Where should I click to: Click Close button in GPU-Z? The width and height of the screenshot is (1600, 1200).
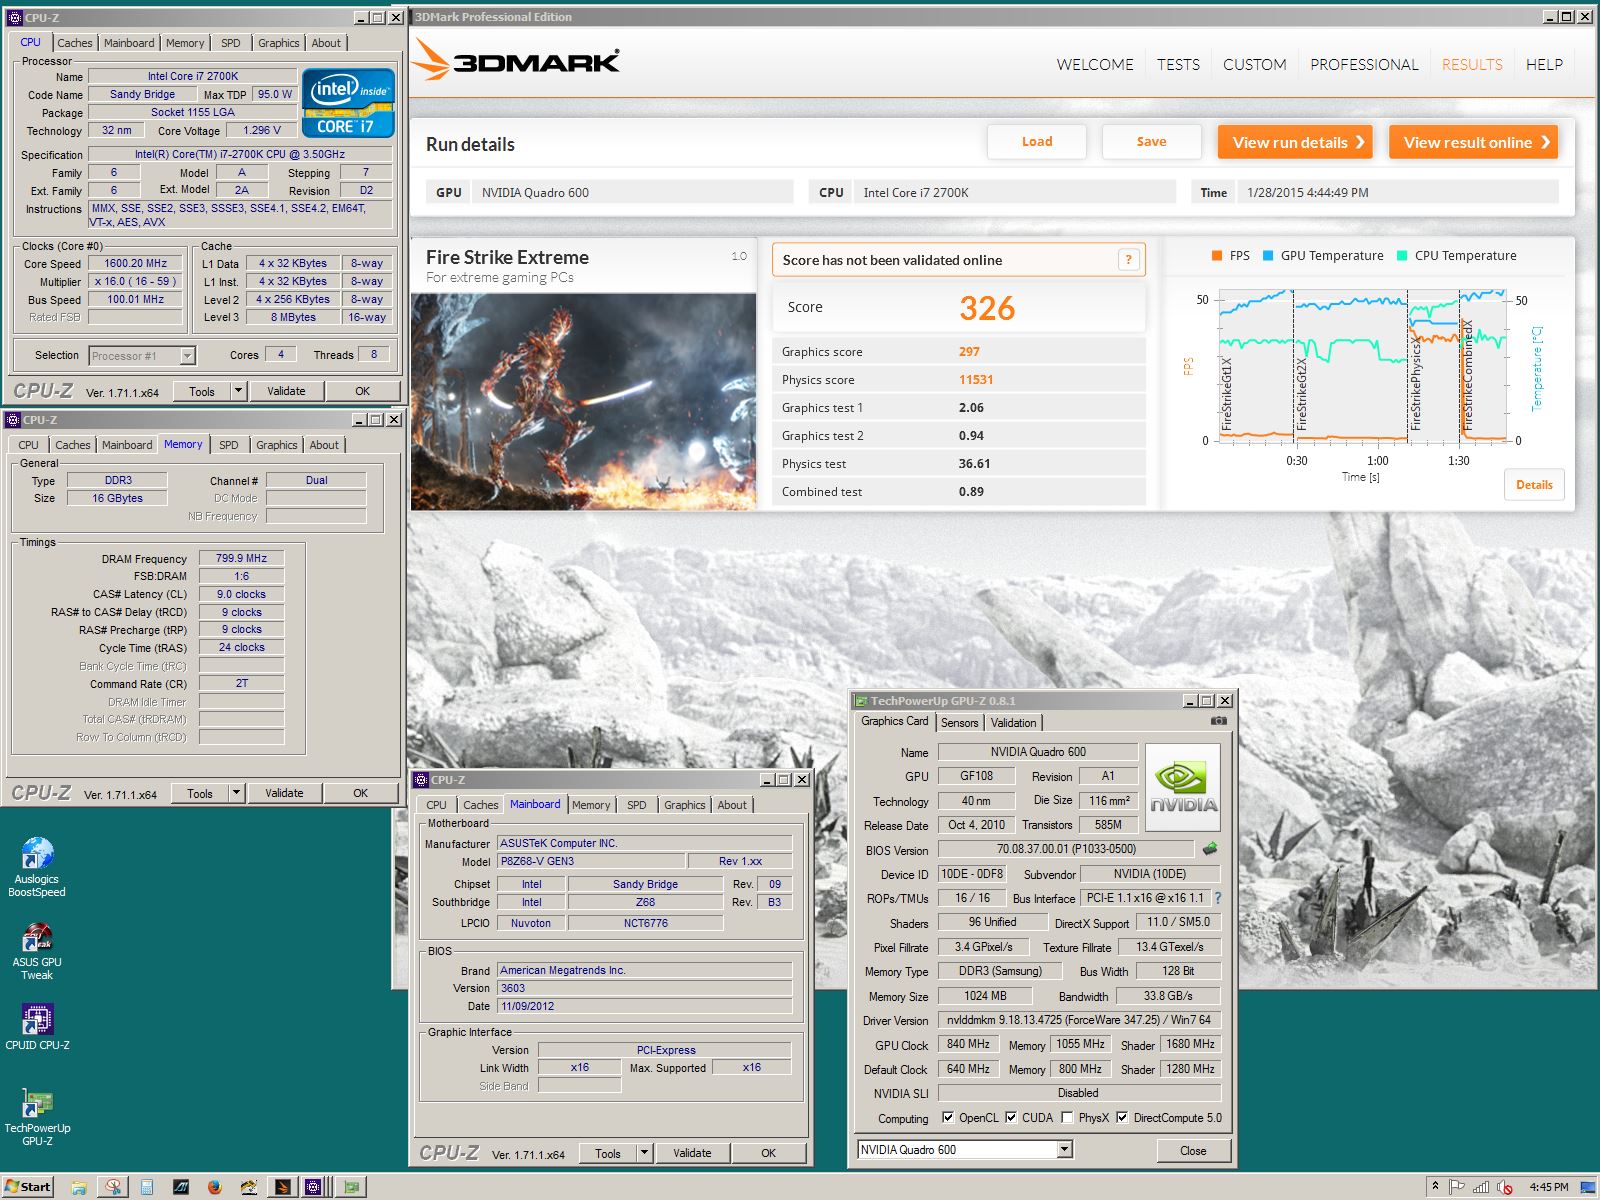(x=1193, y=1150)
